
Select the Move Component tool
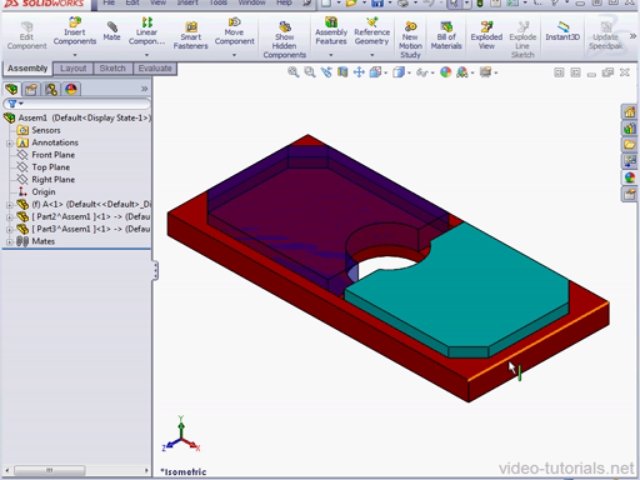[234, 31]
